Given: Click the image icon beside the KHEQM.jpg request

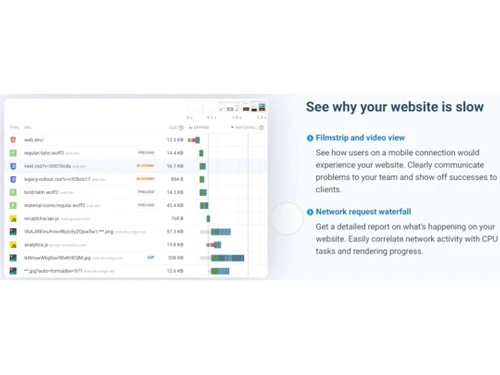Looking at the screenshot, I should 13,258.
